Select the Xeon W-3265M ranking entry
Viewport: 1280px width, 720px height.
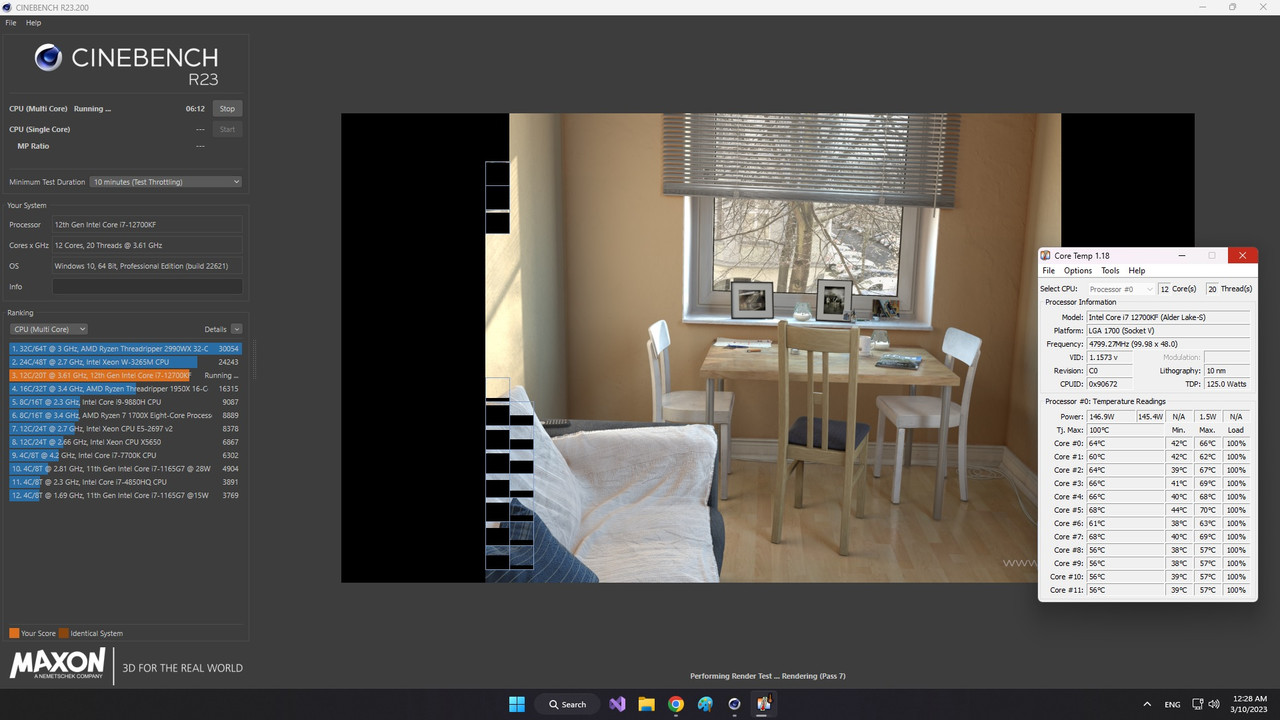(126, 362)
